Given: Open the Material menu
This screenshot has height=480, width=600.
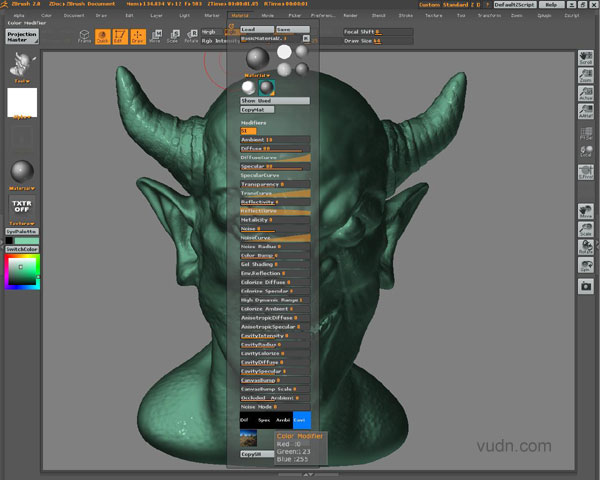Looking at the screenshot, I should 240,16.
